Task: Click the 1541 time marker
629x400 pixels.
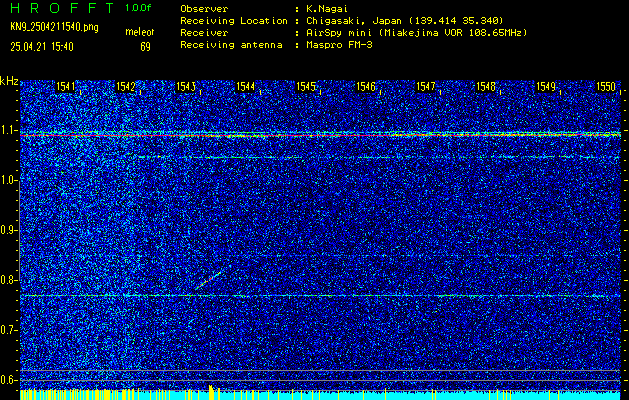Action: click(65, 87)
